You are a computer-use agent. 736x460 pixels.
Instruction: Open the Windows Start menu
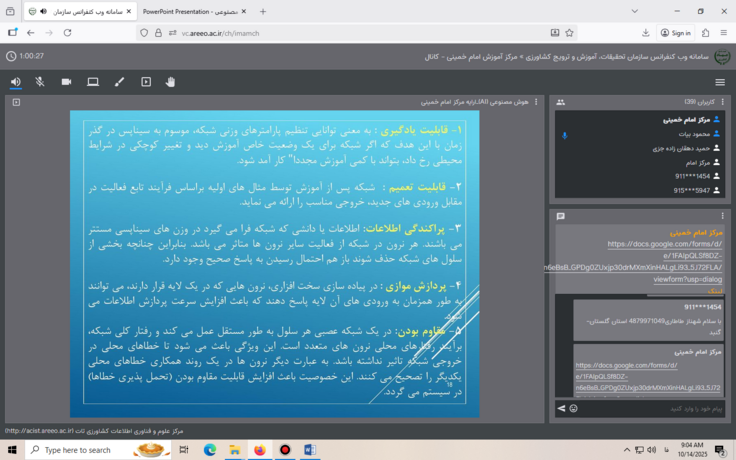click(x=12, y=450)
